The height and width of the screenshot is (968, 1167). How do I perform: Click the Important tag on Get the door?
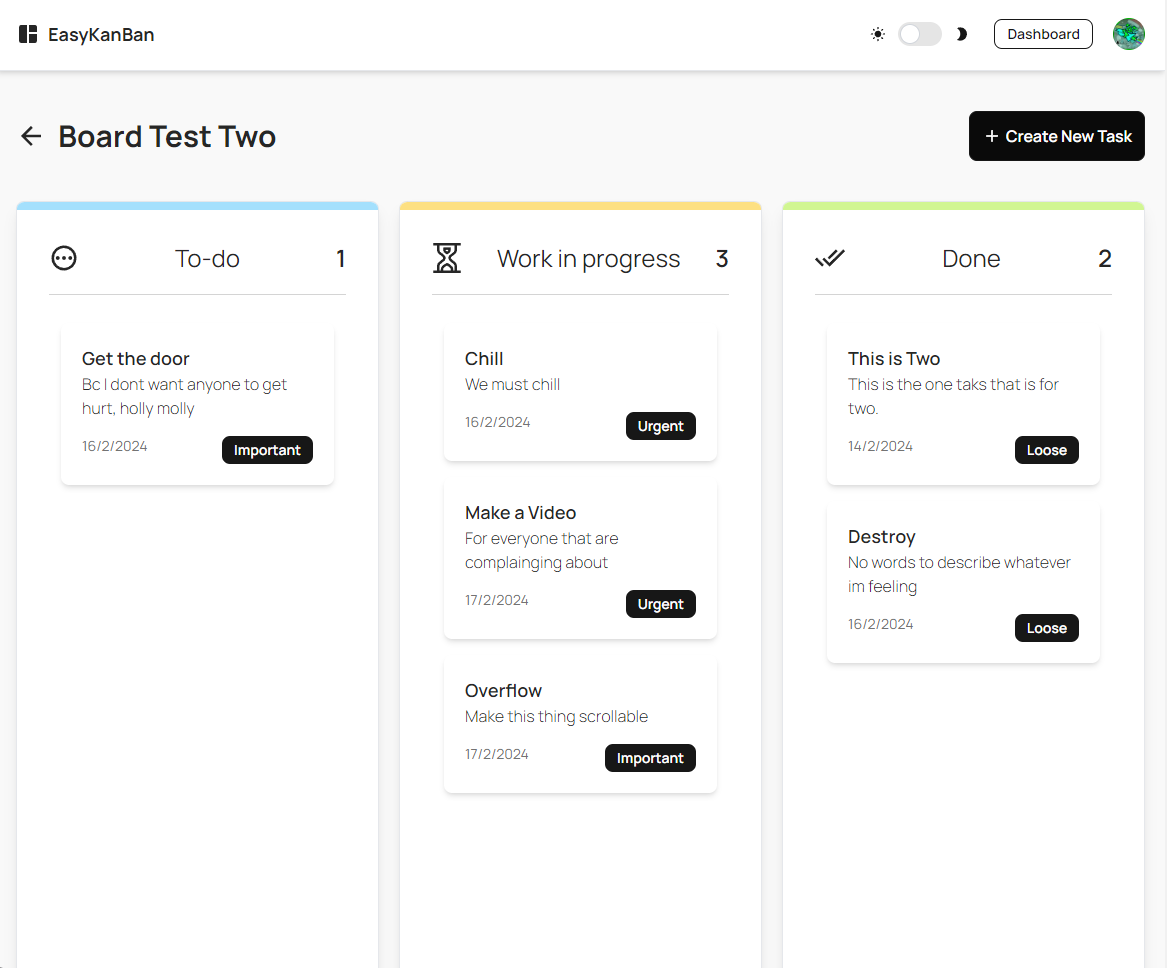coord(267,450)
